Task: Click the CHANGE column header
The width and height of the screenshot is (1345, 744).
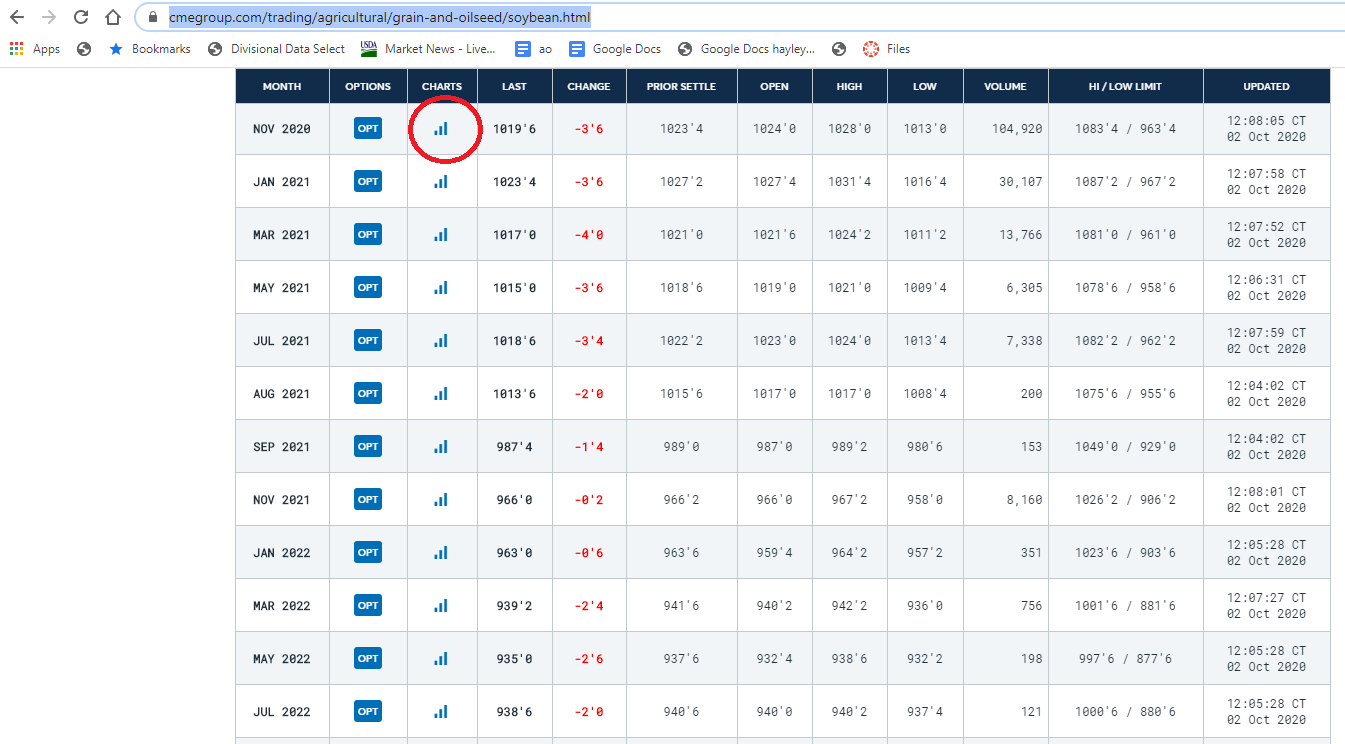Action: click(589, 86)
